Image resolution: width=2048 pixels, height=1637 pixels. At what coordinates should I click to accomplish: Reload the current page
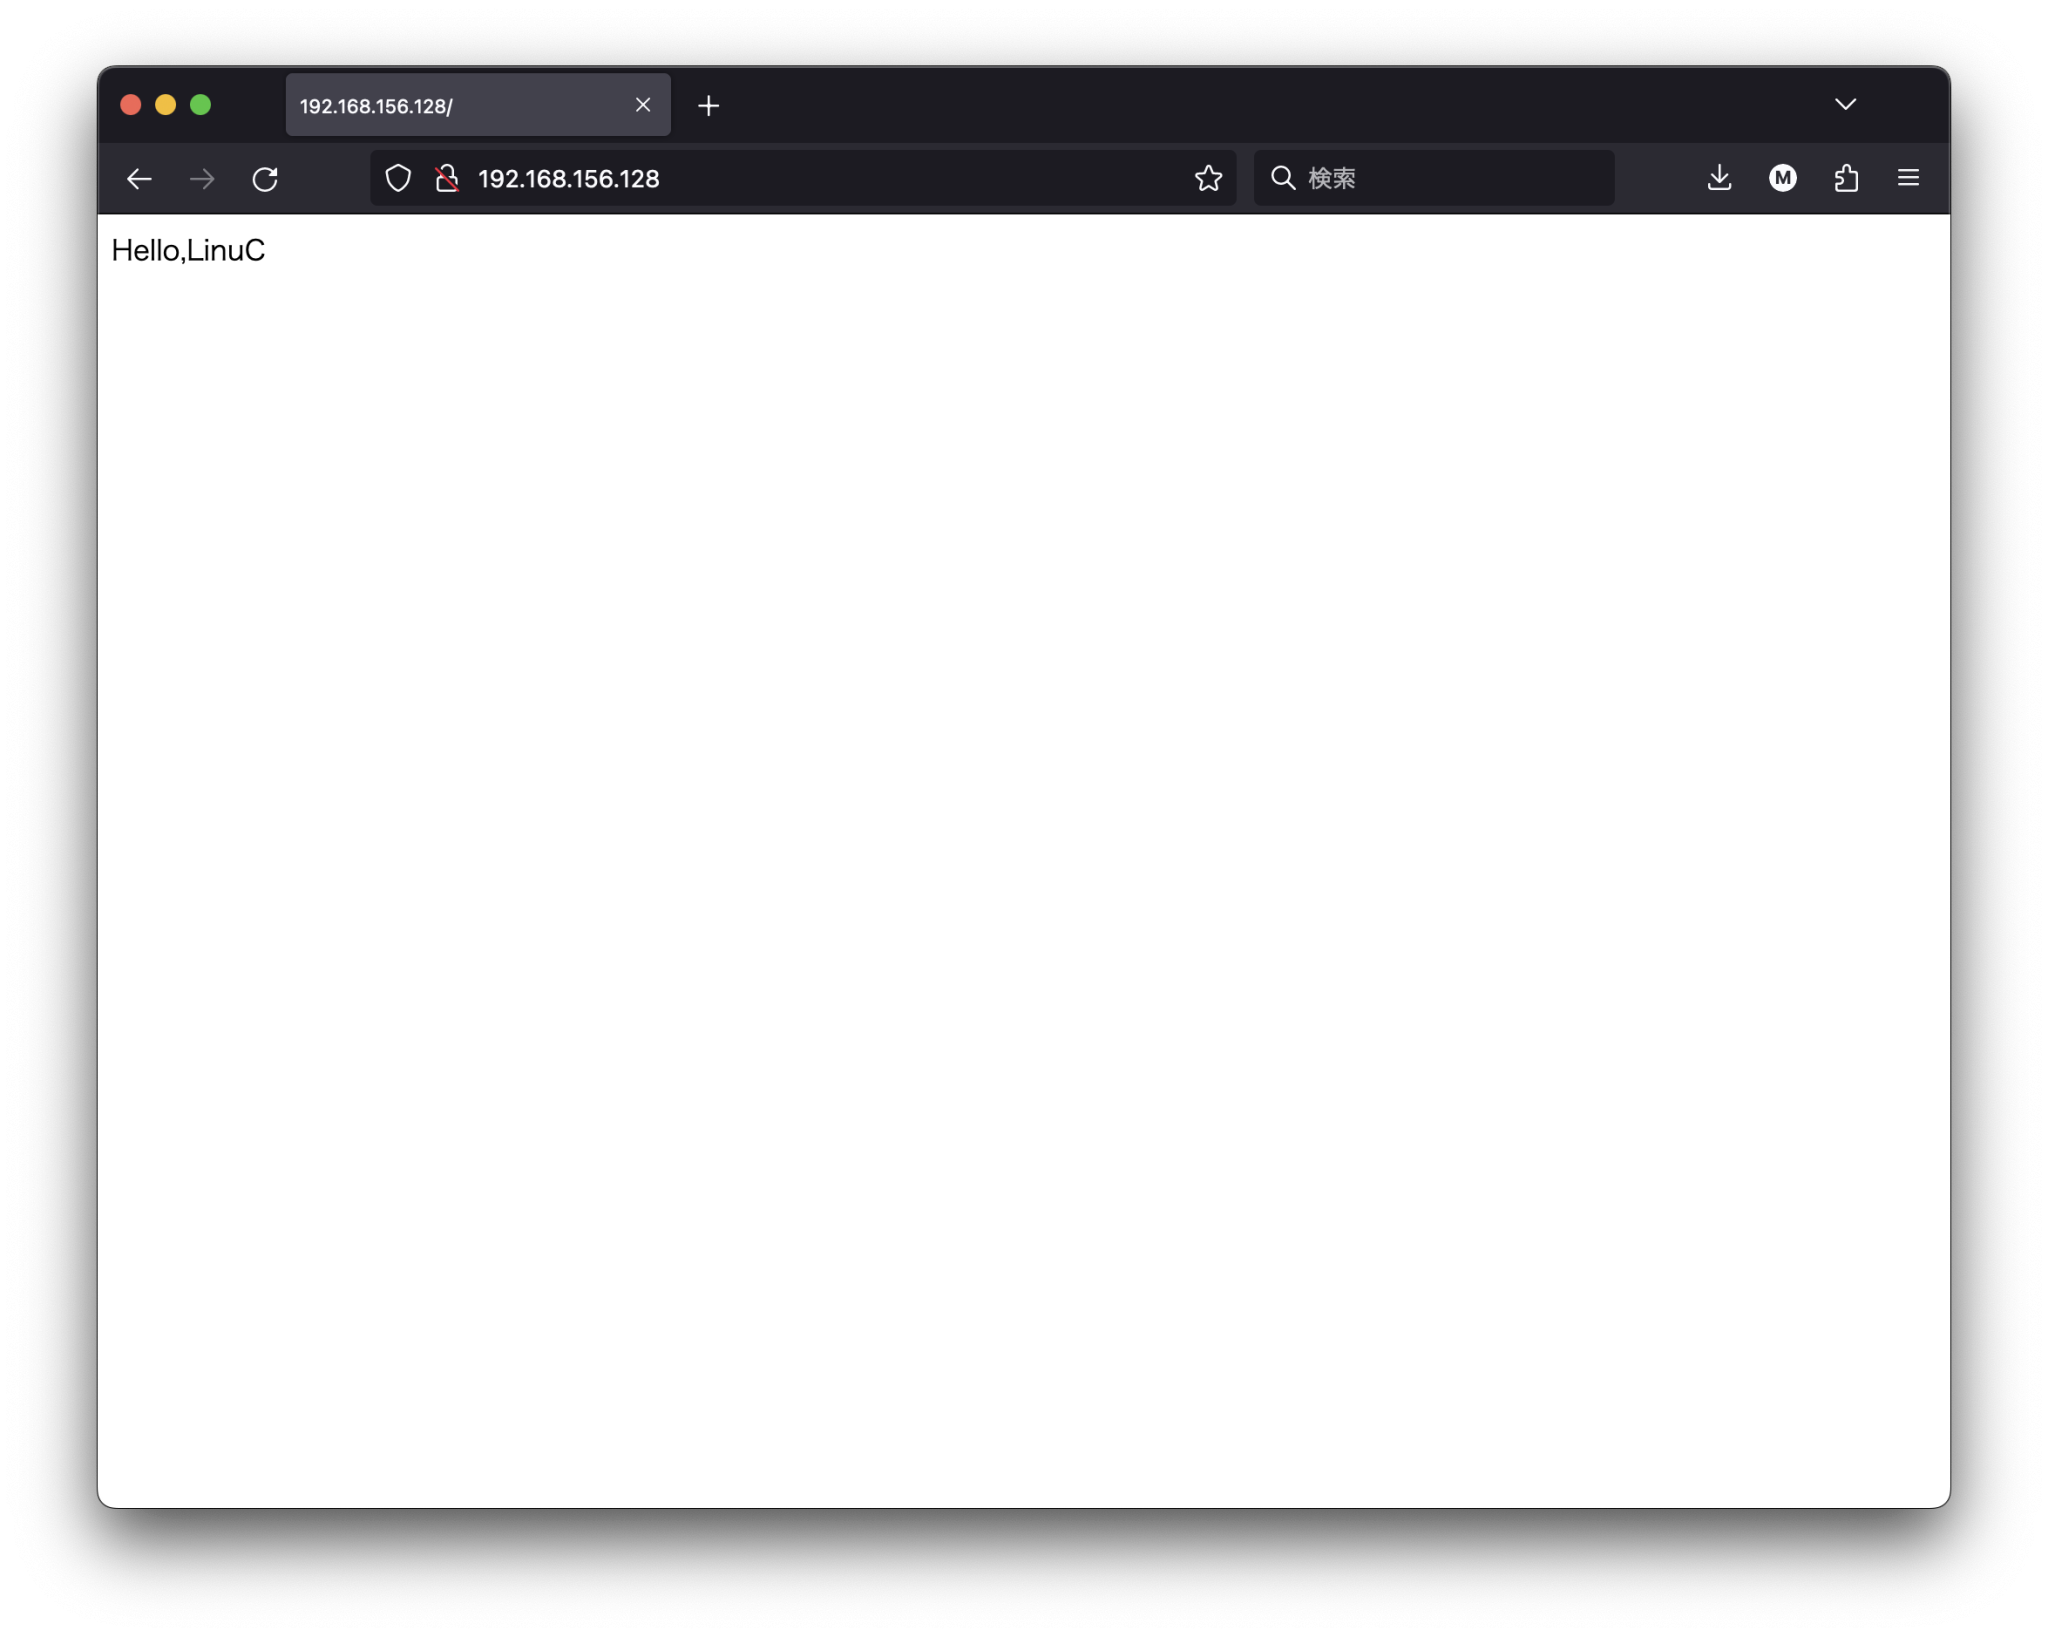(266, 178)
